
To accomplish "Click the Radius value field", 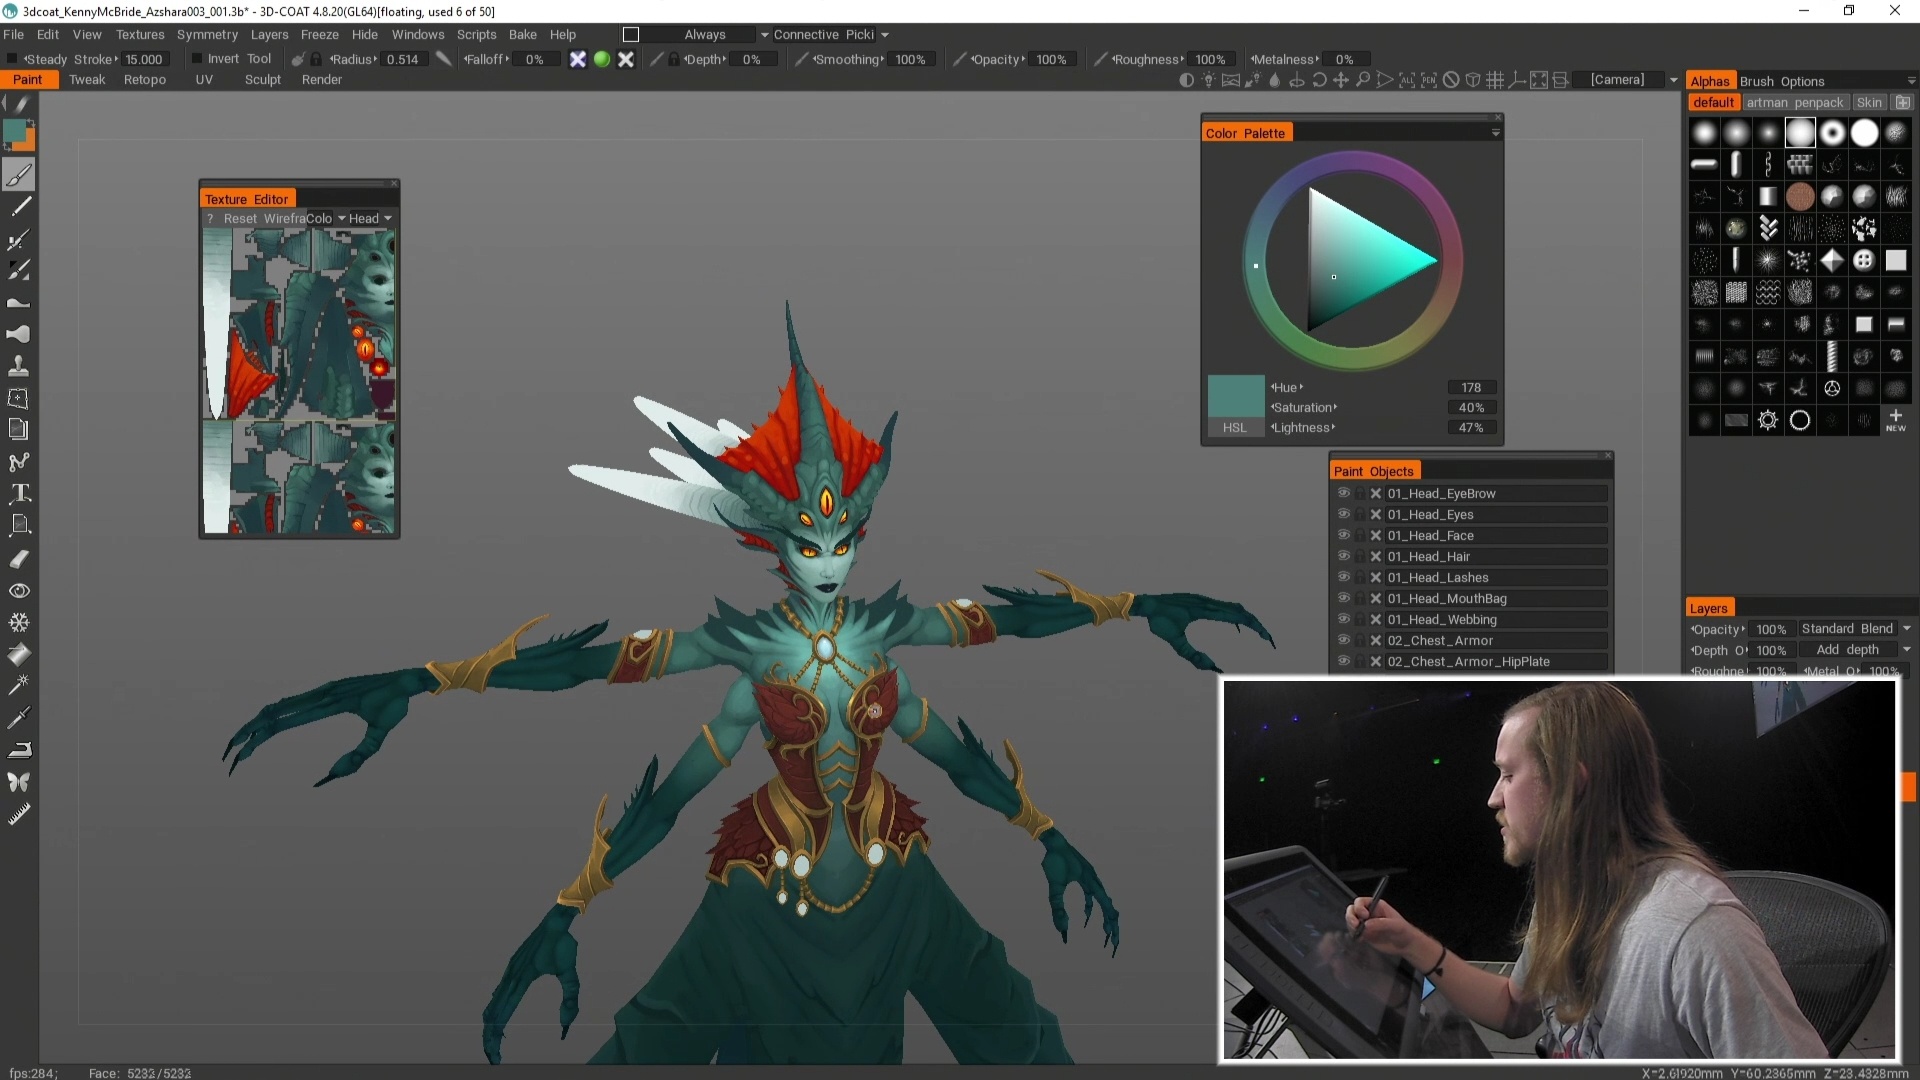I will point(402,59).
